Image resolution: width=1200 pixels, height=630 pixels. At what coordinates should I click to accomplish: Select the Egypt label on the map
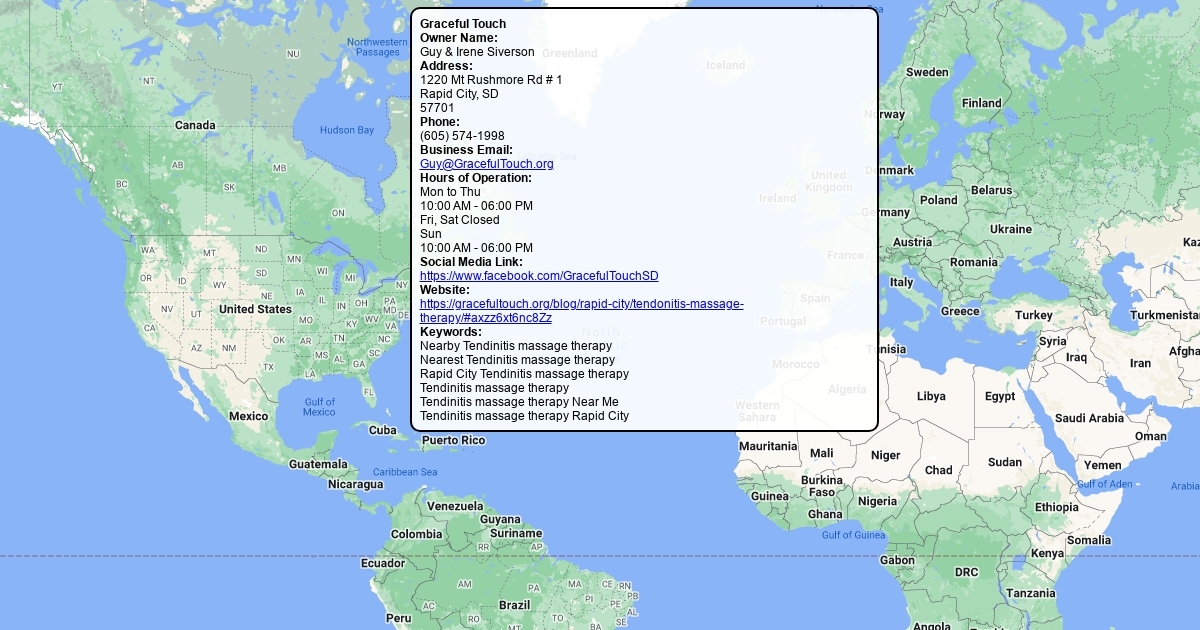1000,397
